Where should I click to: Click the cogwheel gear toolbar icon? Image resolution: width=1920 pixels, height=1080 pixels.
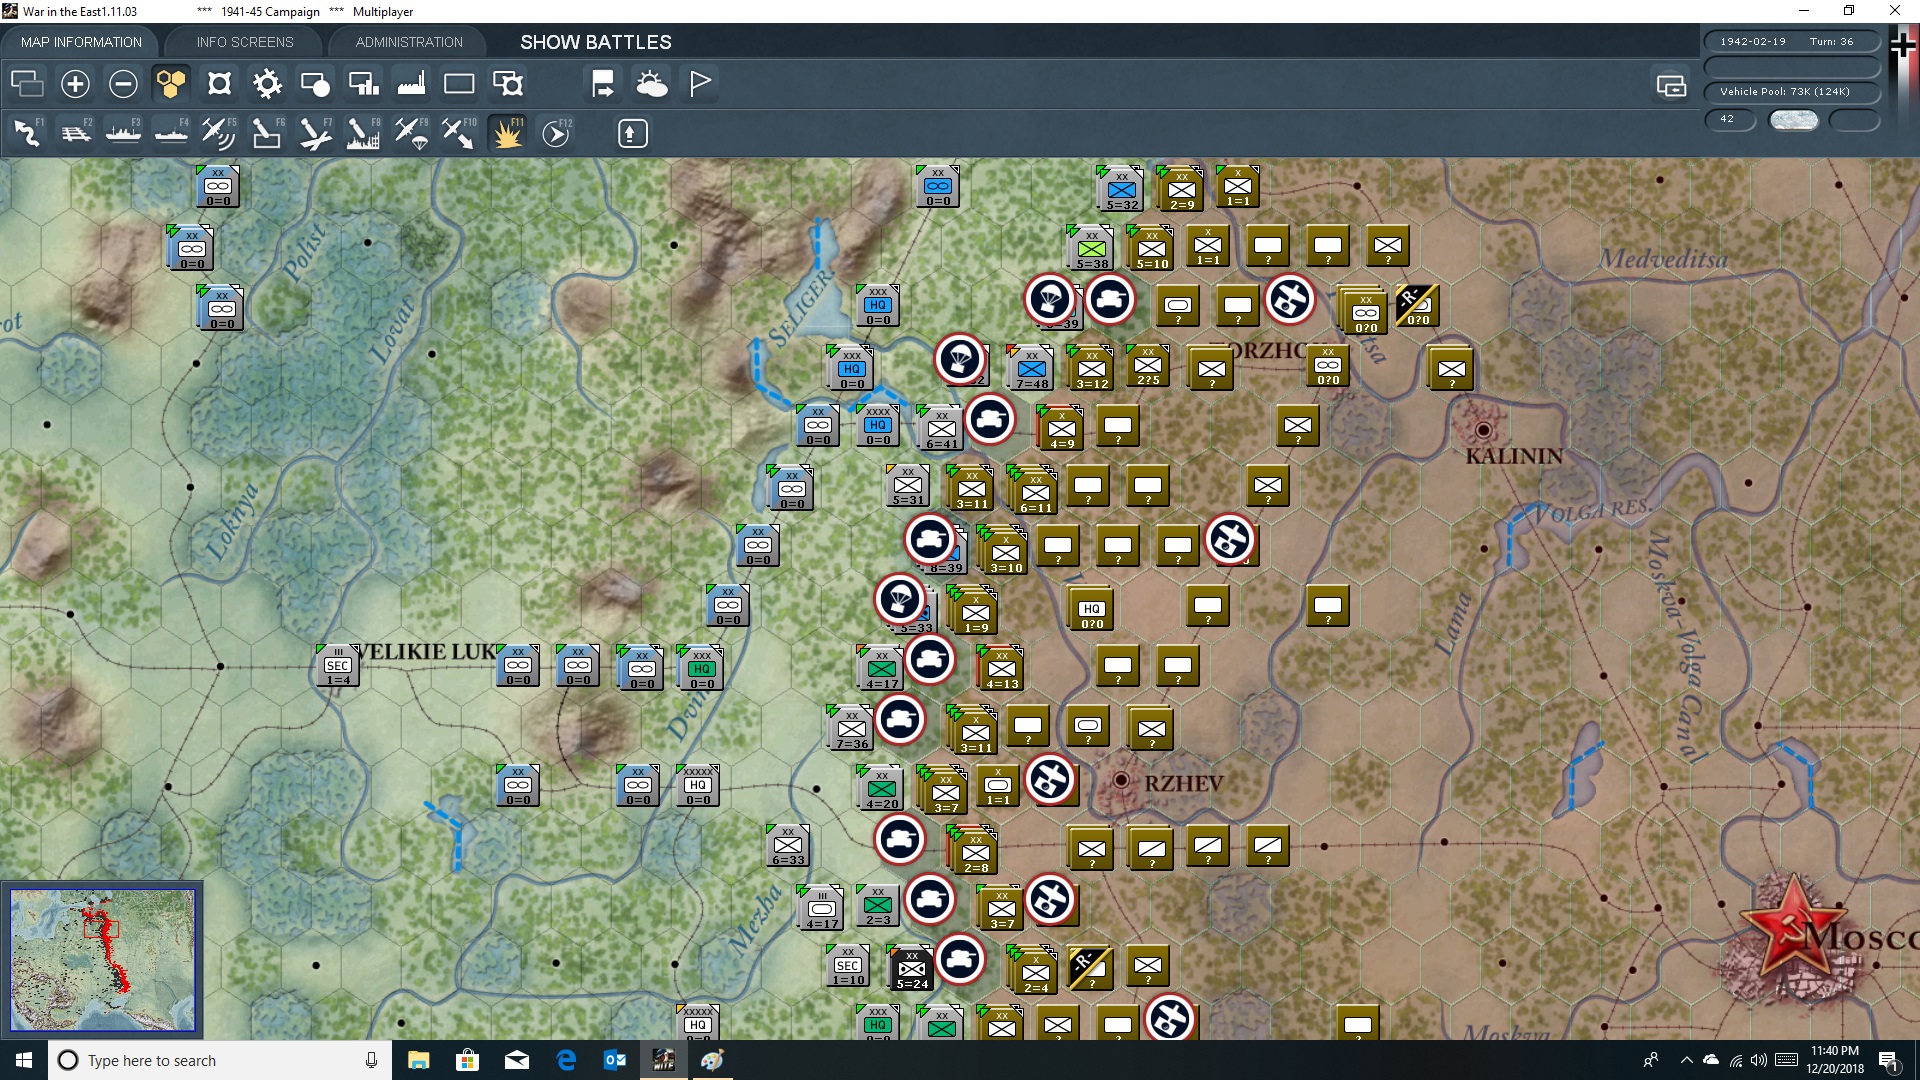pyautogui.click(x=267, y=84)
